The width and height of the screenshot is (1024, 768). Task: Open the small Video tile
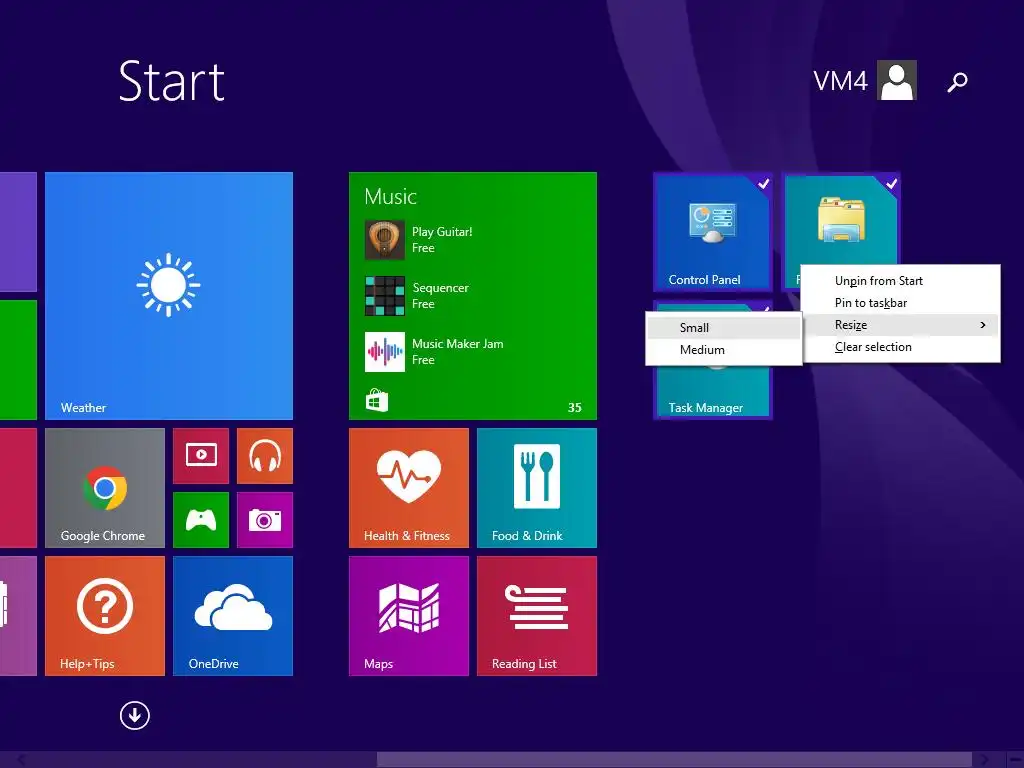201,455
